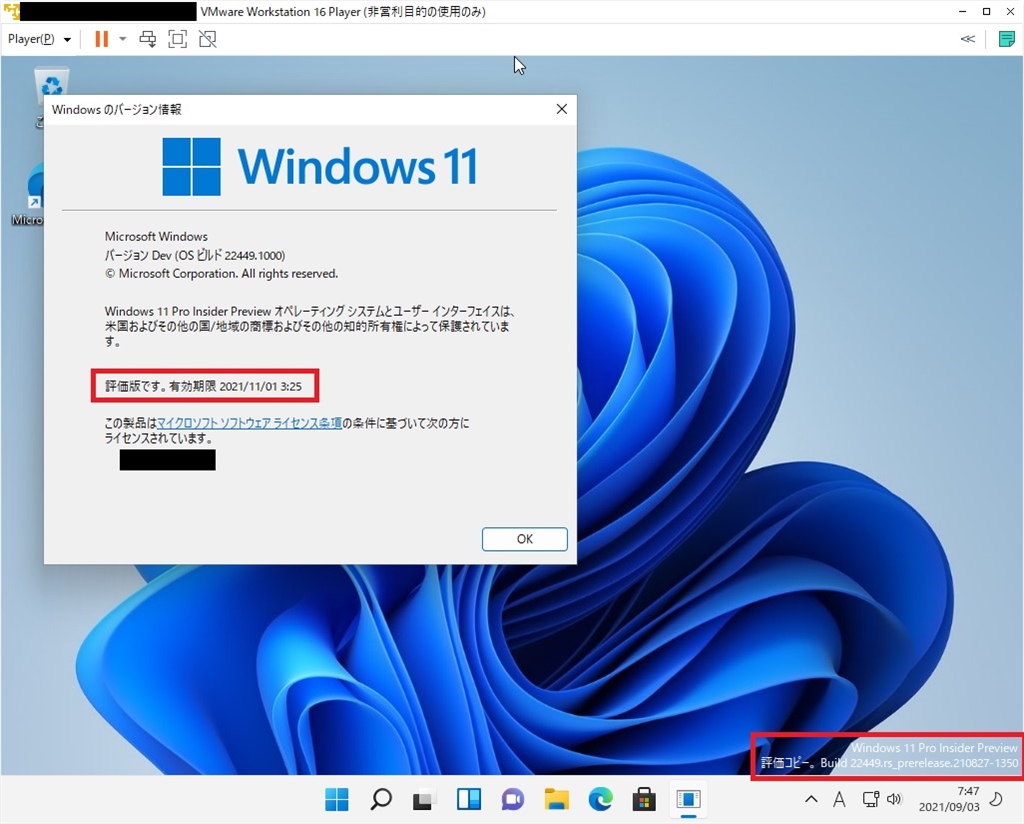Click the Microsoft Corporation copyright line
The height and width of the screenshot is (824, 1024).
(x=221, y=274)
